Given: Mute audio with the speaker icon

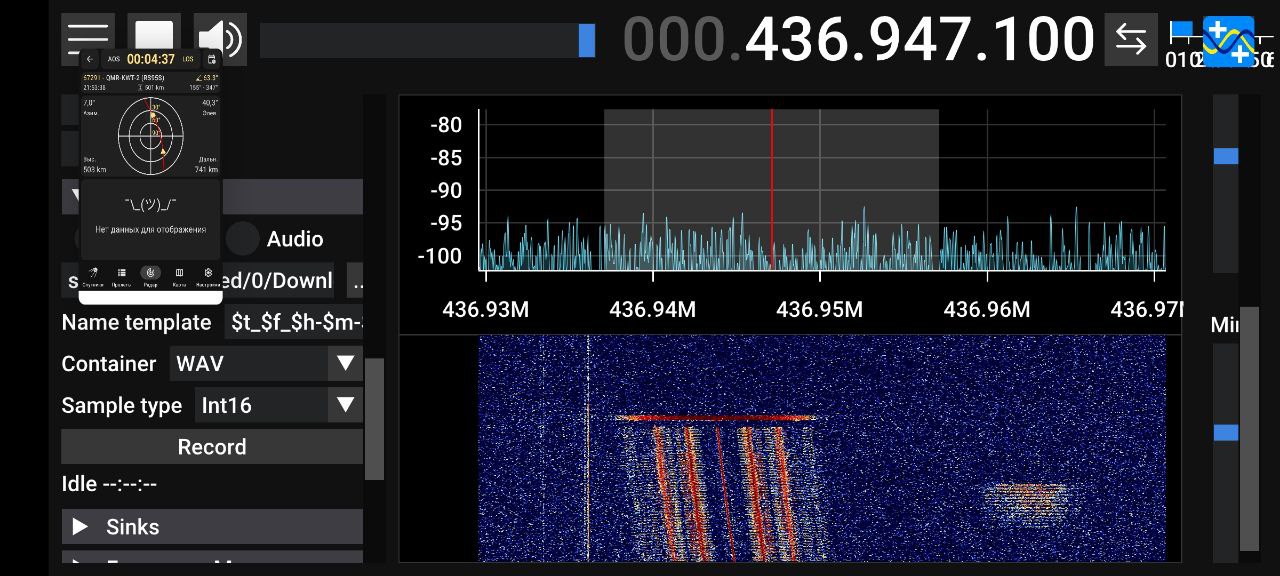Looking at the screenshot, I should pyautogui.click(x=220, y=39).
